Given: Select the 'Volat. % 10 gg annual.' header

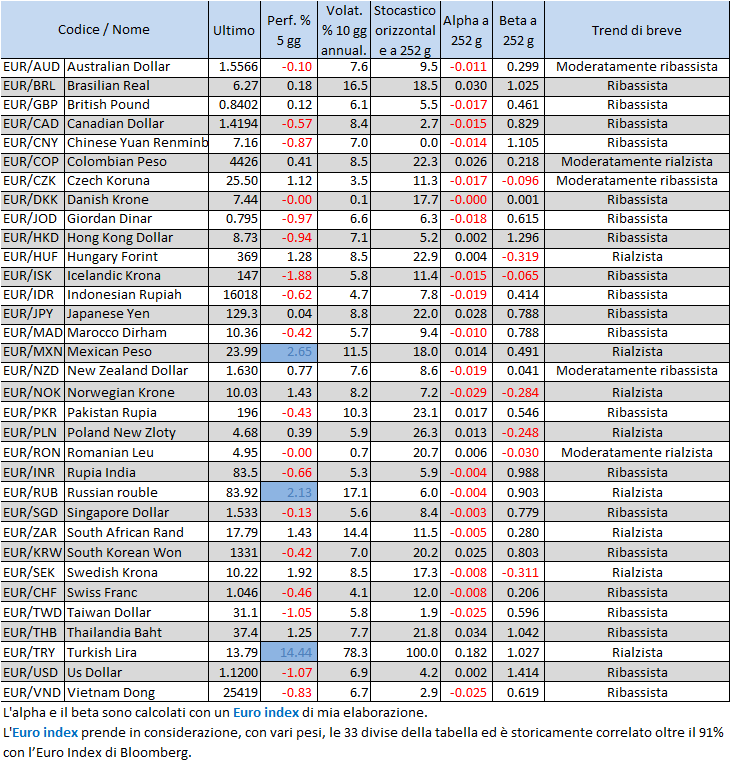Looking at the screenshot, I should pos(344,30).
